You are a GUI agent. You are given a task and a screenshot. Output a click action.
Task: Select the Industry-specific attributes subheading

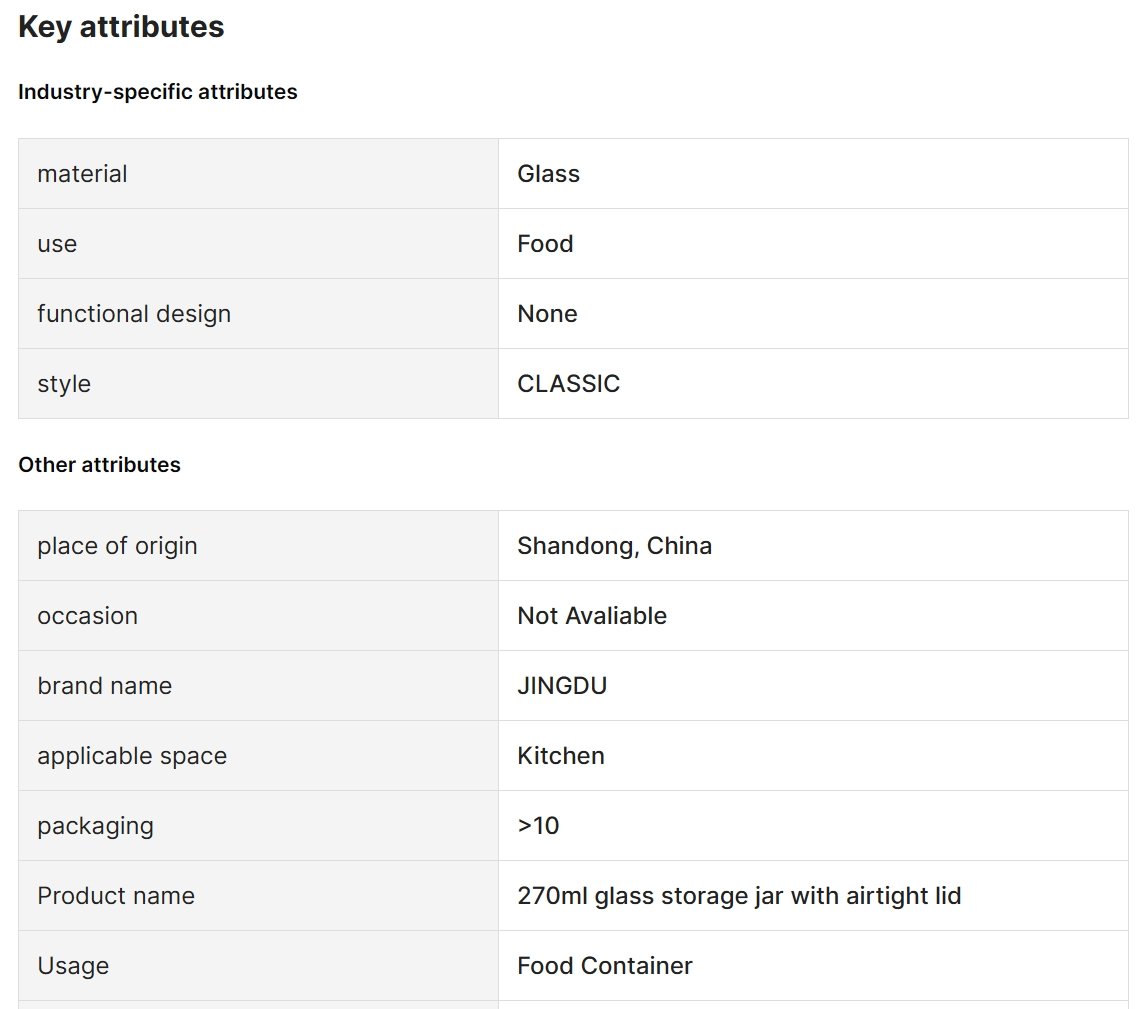157,92
